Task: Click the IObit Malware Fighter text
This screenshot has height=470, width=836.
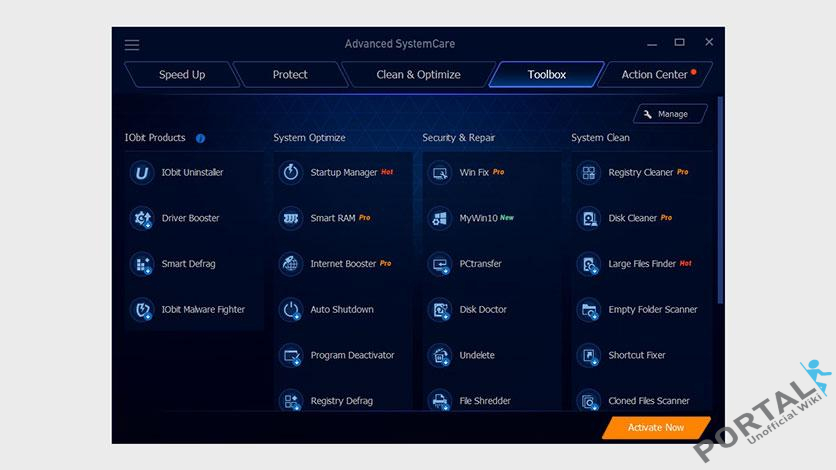Action: 203,310
